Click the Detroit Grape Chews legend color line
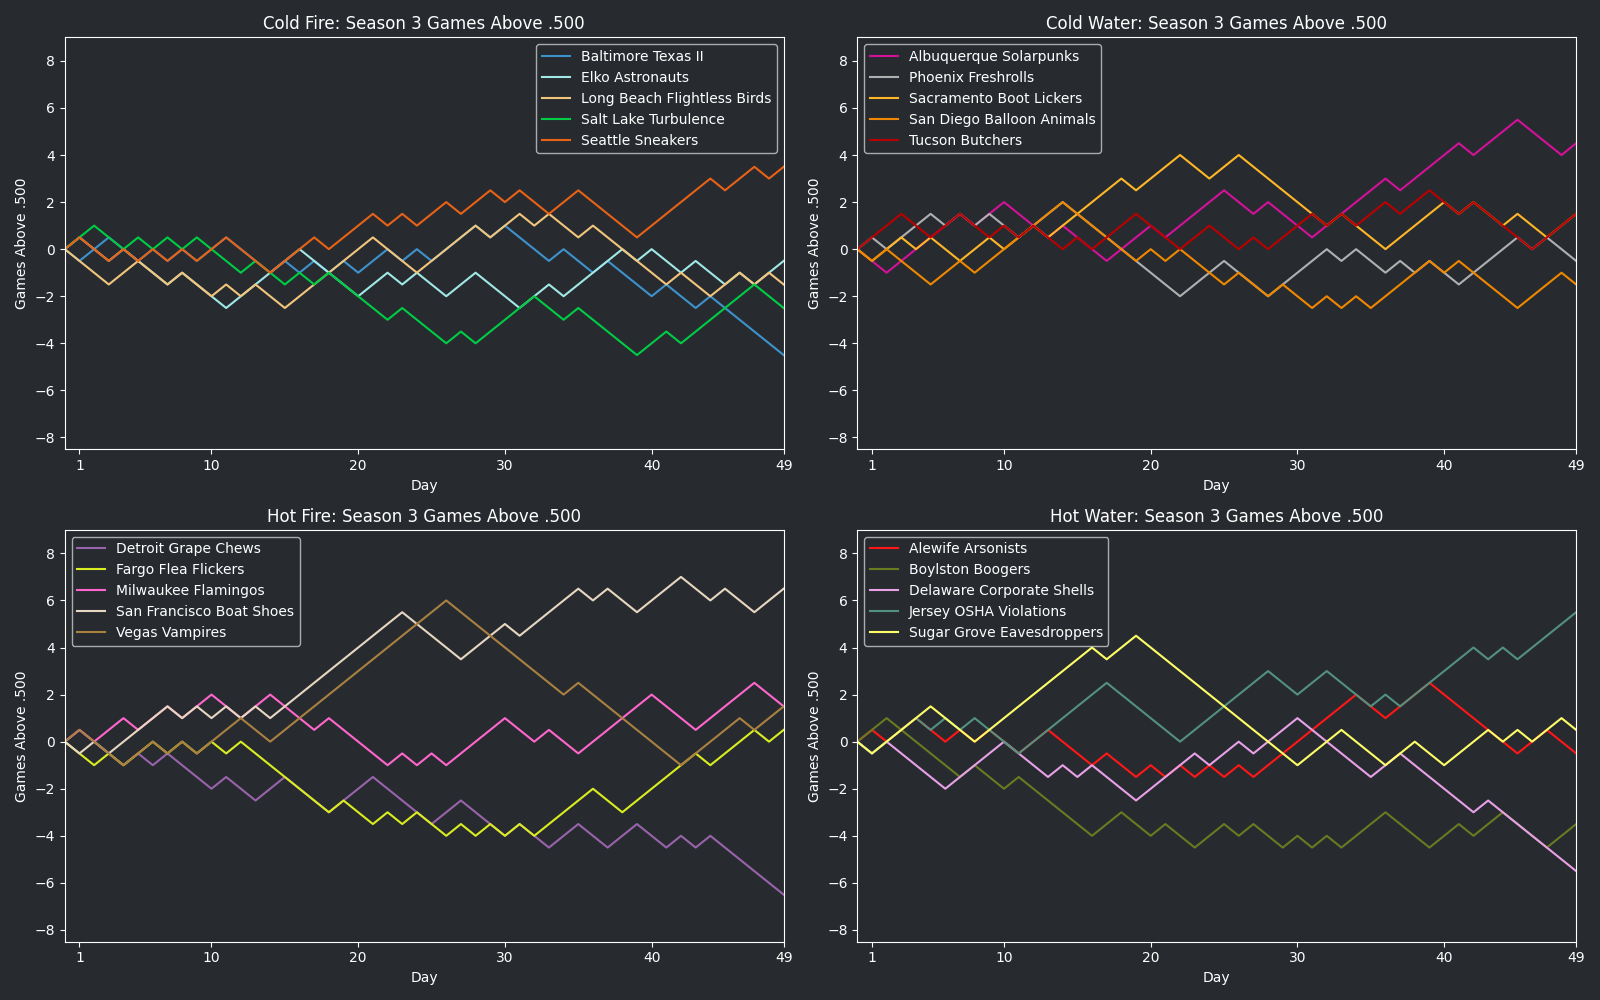This screenshot has width=1600, height=1000. tap(93, 548)
